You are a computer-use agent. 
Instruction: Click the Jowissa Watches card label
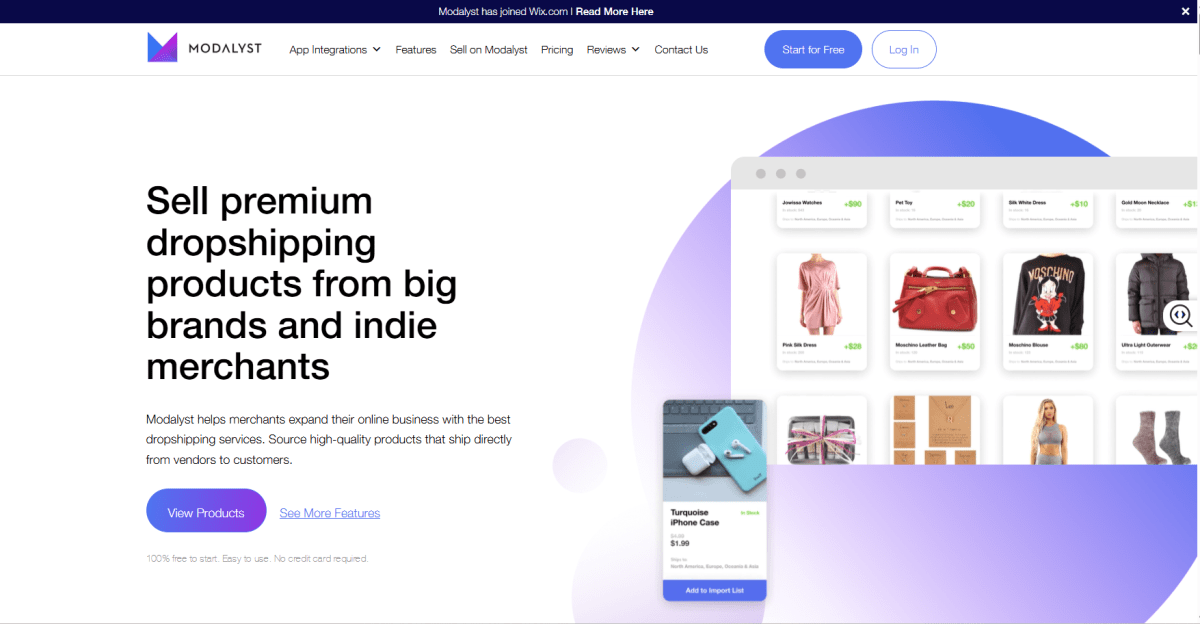click(x=802, y=202)
